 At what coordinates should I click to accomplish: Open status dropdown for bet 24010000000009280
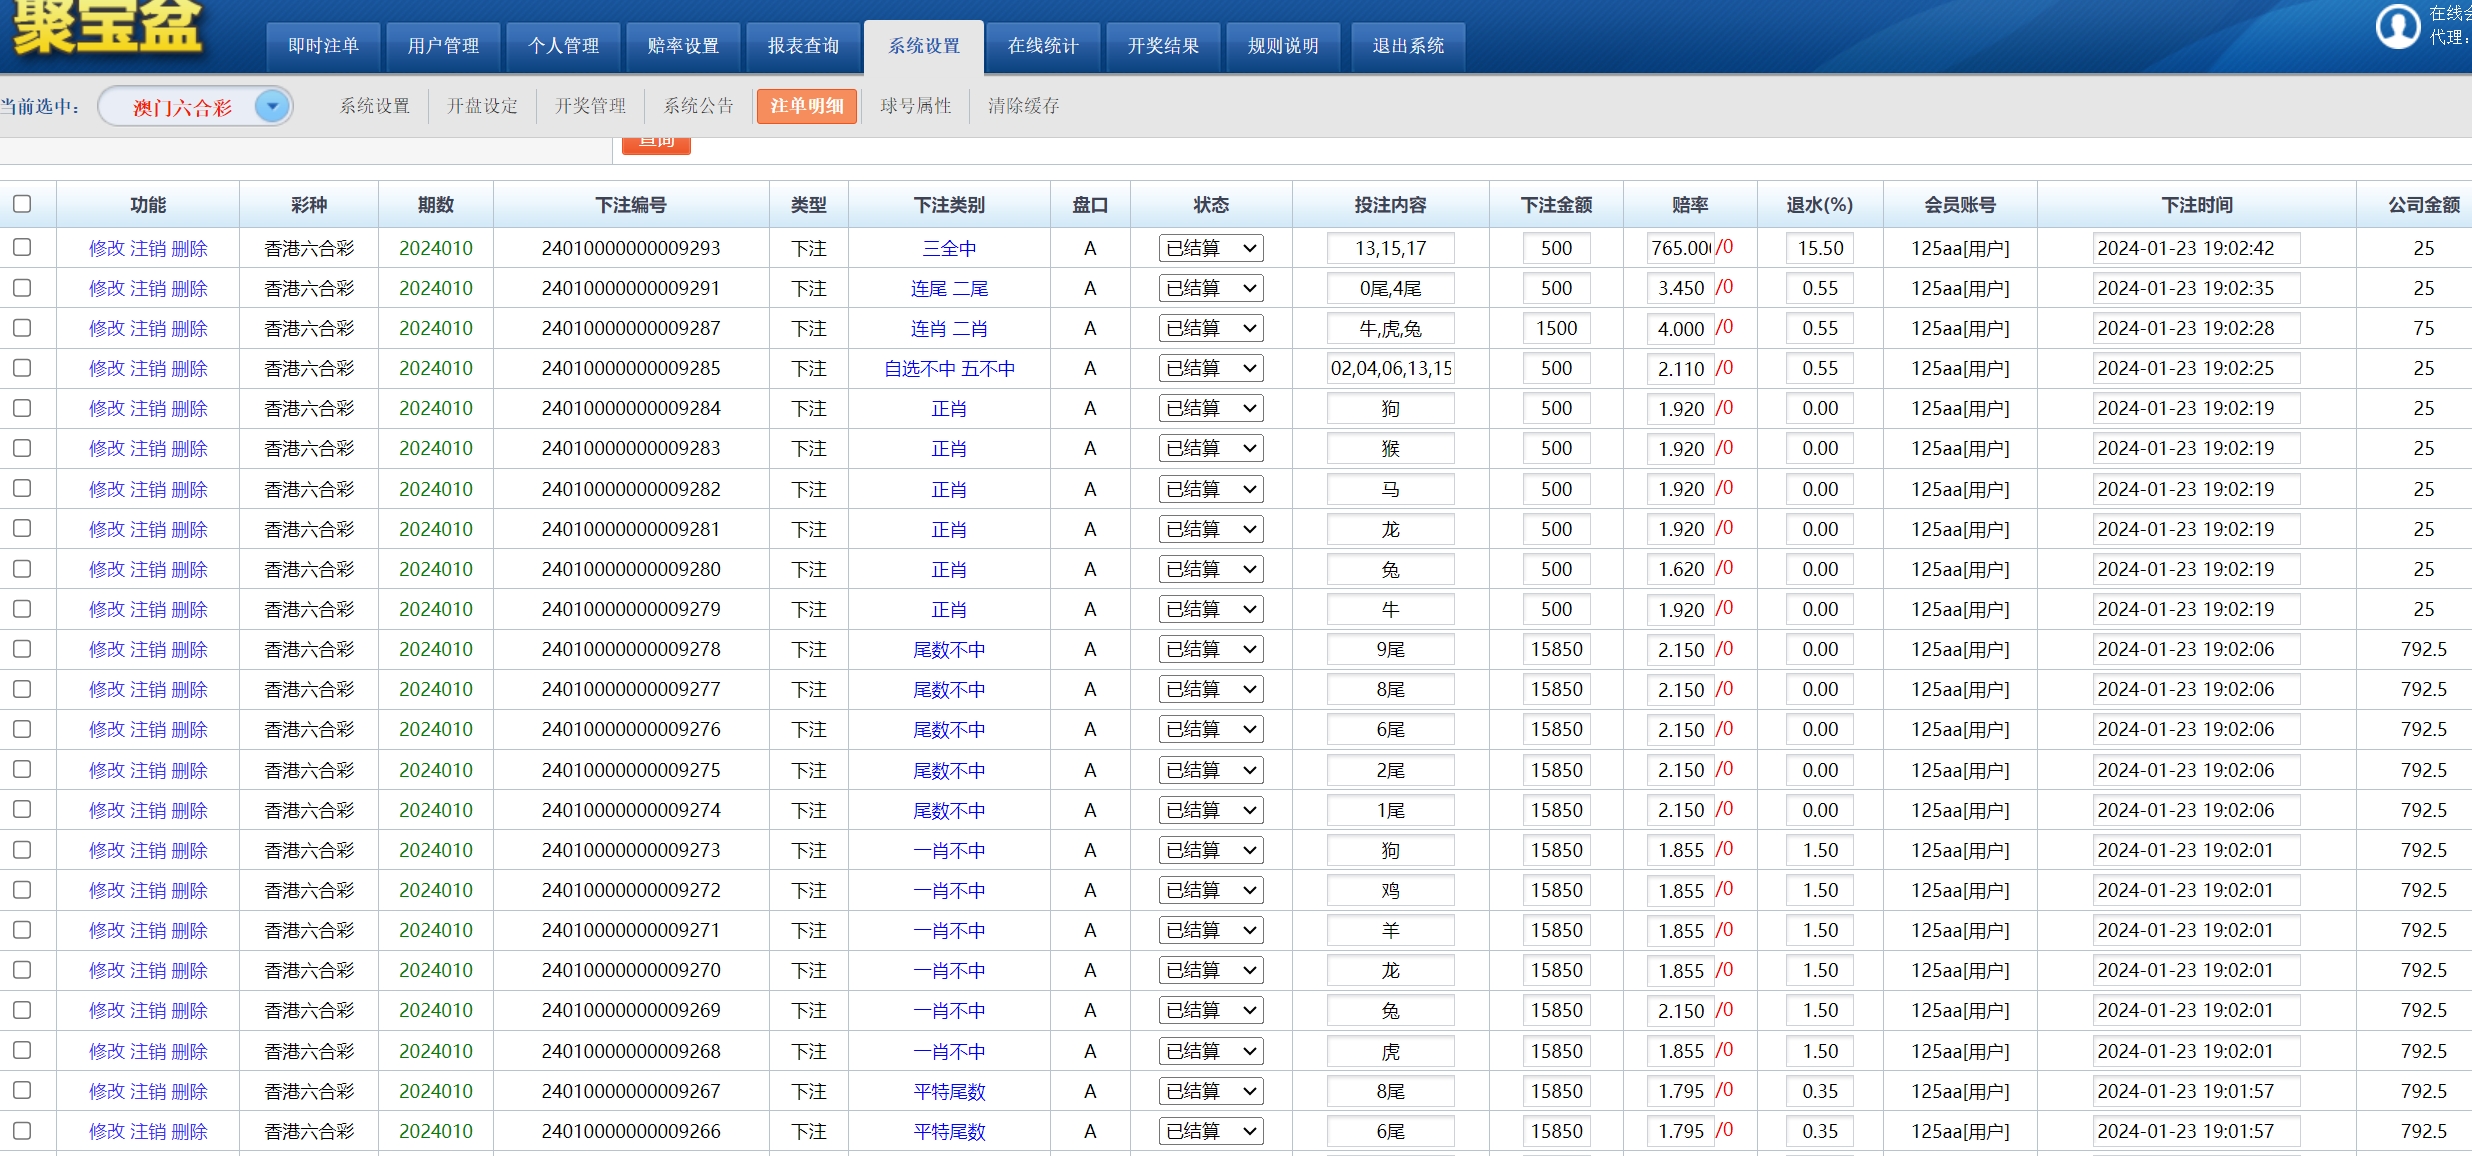1211,569
